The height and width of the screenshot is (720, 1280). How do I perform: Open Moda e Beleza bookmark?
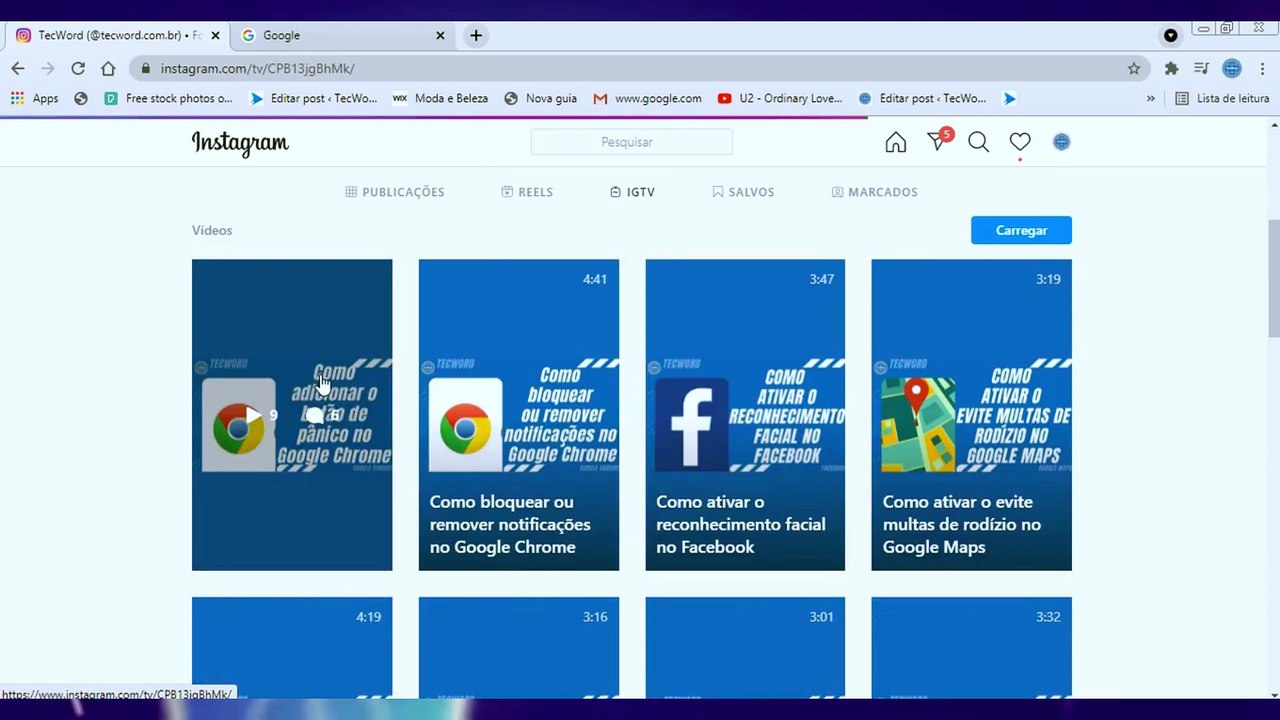[440, 98]
